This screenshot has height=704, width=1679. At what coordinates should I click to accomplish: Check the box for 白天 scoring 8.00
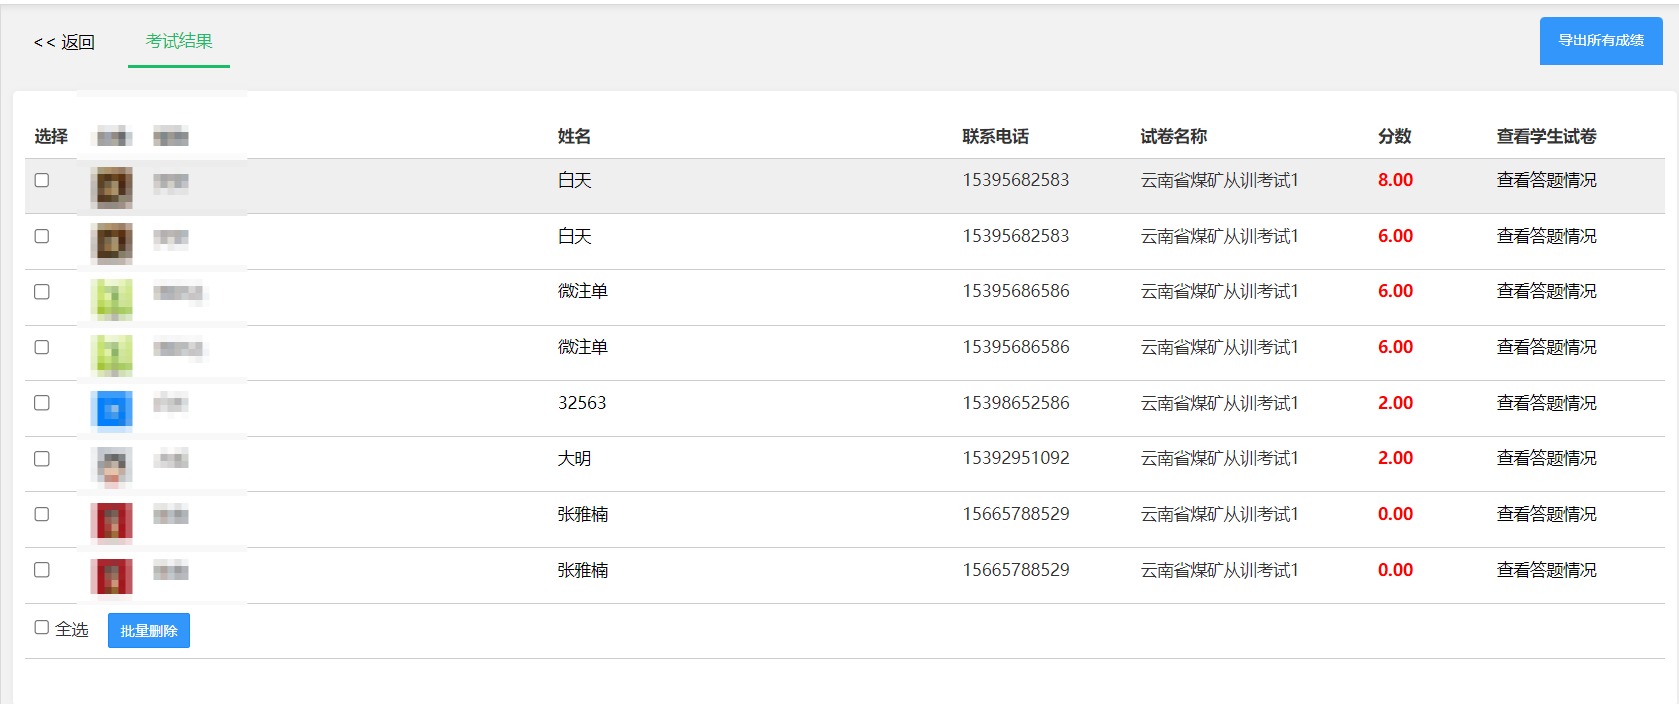[42, 180]
